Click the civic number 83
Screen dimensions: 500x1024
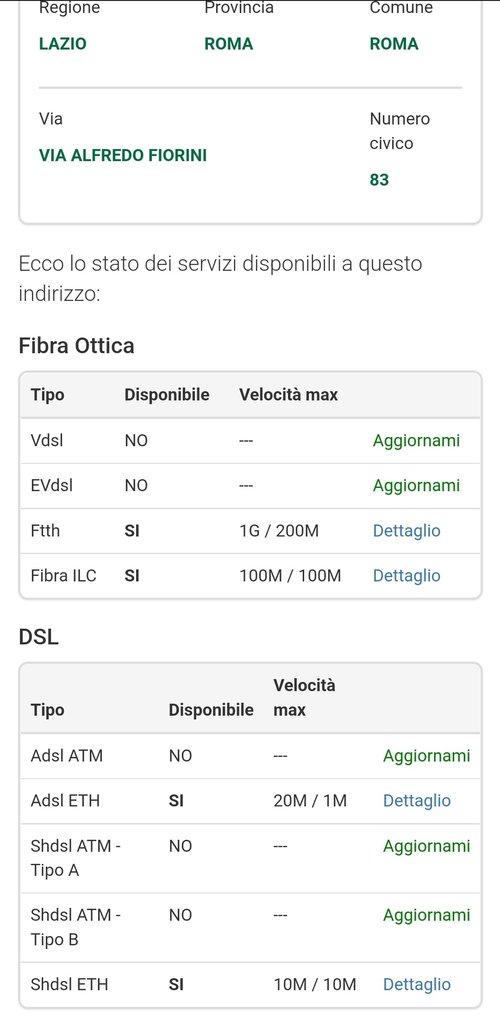click(x=379, y=180)
